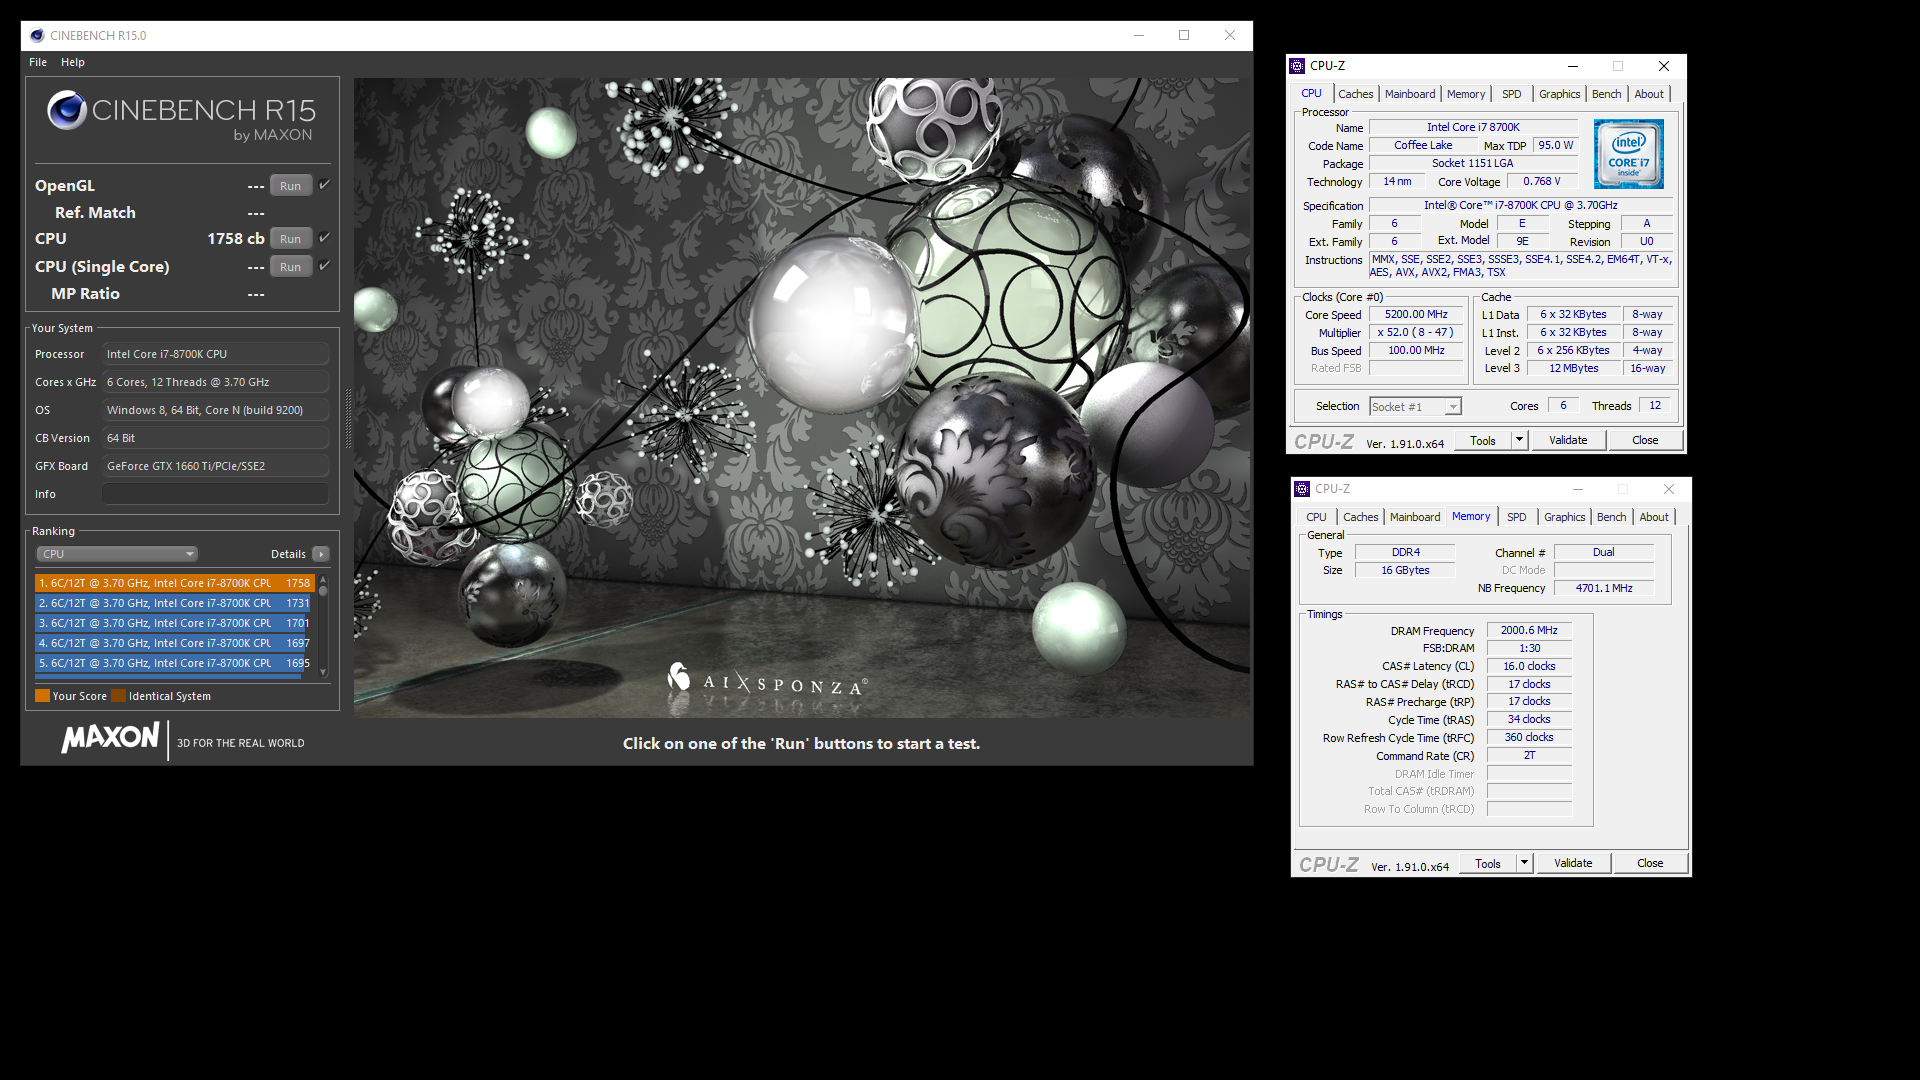The height and width of the screenshot is (1080, 1920).
Task: Click the CAS# Latency value 16.0 clocks
Action: [1529, 666]
